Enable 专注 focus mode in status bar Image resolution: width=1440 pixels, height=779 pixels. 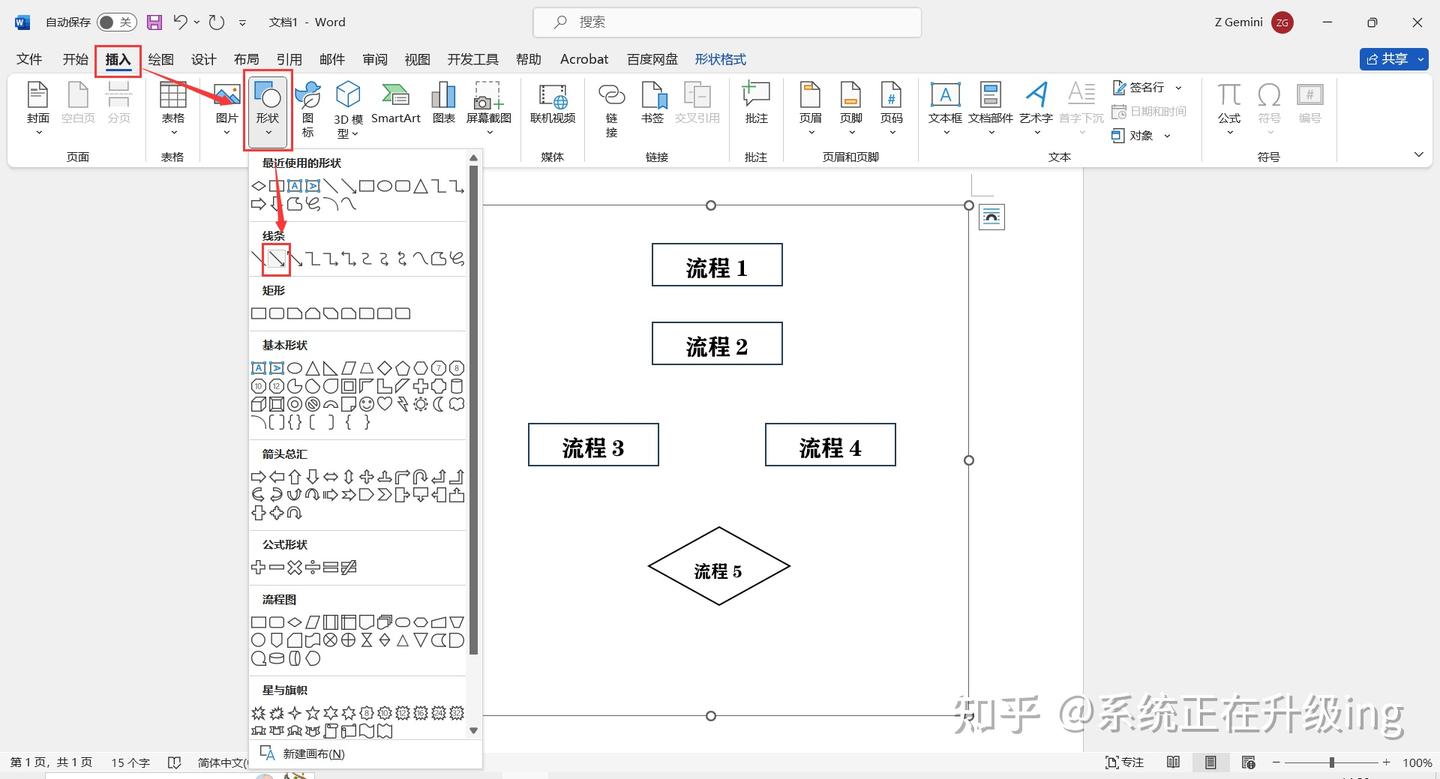[x=1126, y=761]
